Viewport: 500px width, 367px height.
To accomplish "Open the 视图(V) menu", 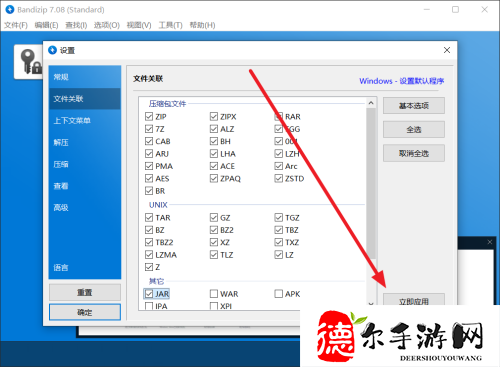I will click(x=139, y=25).
